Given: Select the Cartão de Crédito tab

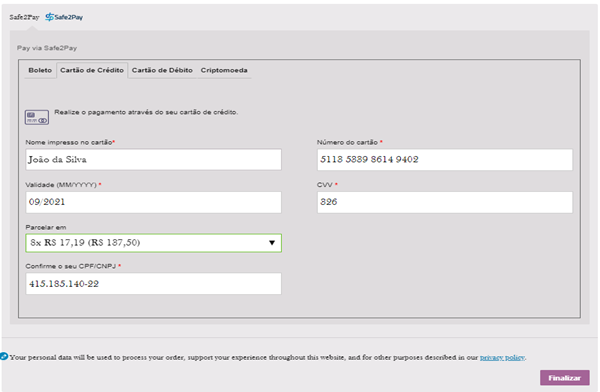Looking at the screenshot, I should (92, 70).
